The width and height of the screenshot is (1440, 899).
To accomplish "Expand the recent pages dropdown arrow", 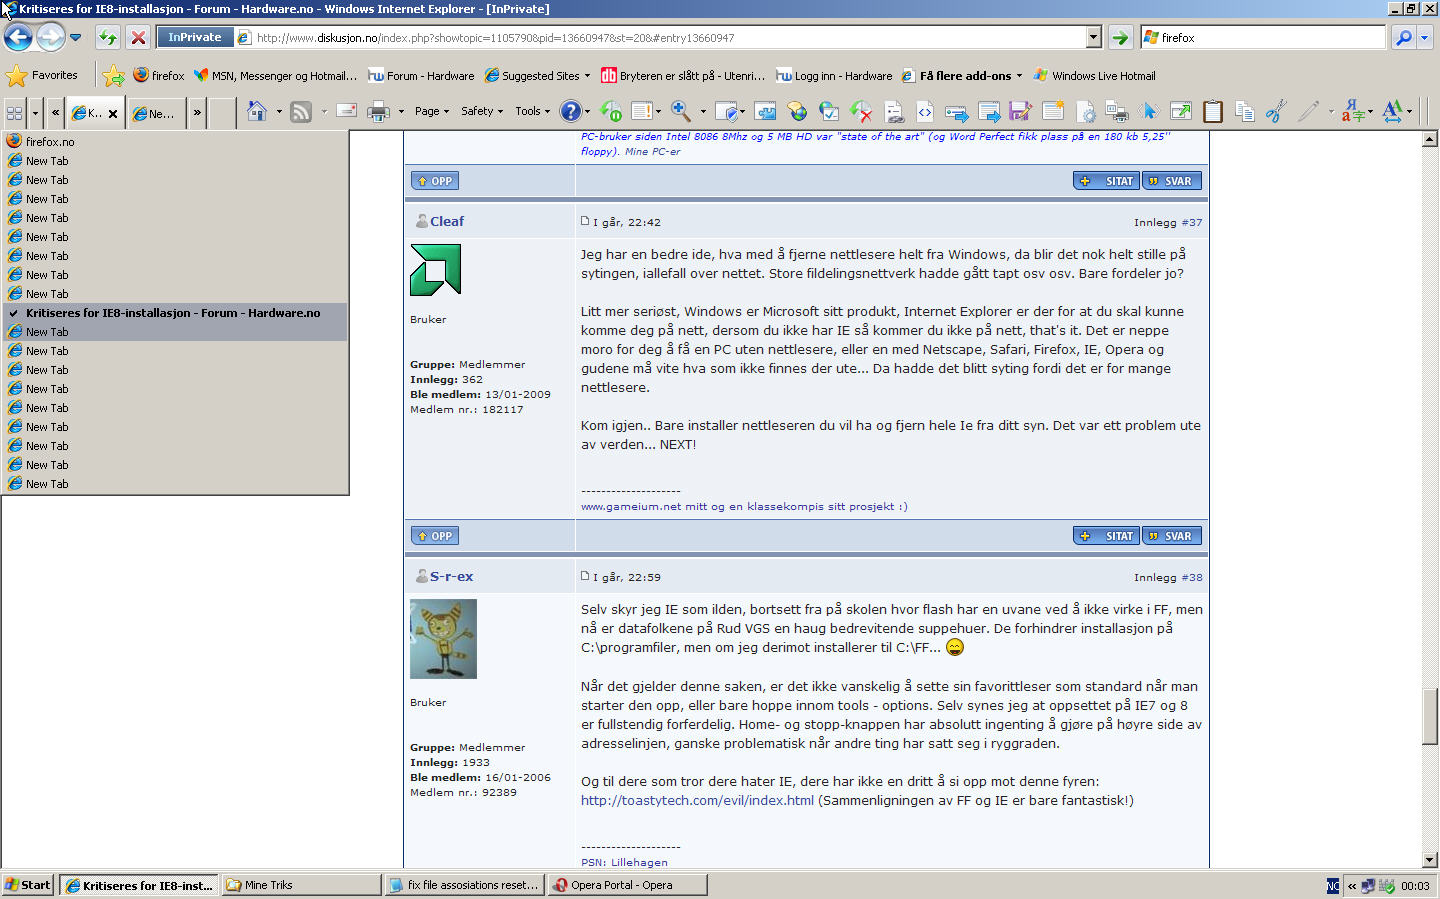I will [x=75, y=38].
